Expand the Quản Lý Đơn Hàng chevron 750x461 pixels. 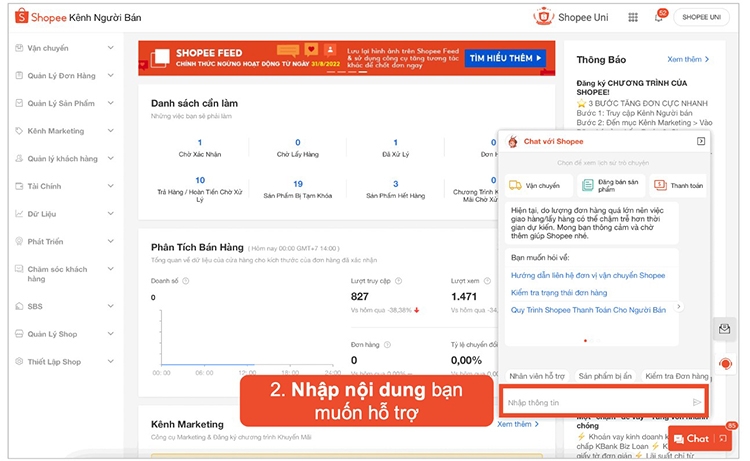click(x=110, y=76)
